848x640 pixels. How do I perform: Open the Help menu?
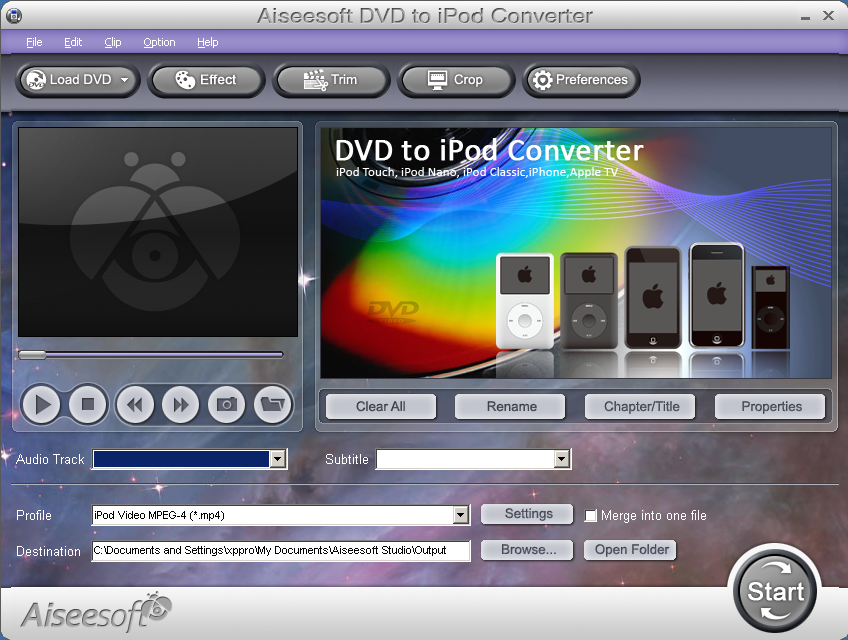[208, 42]
